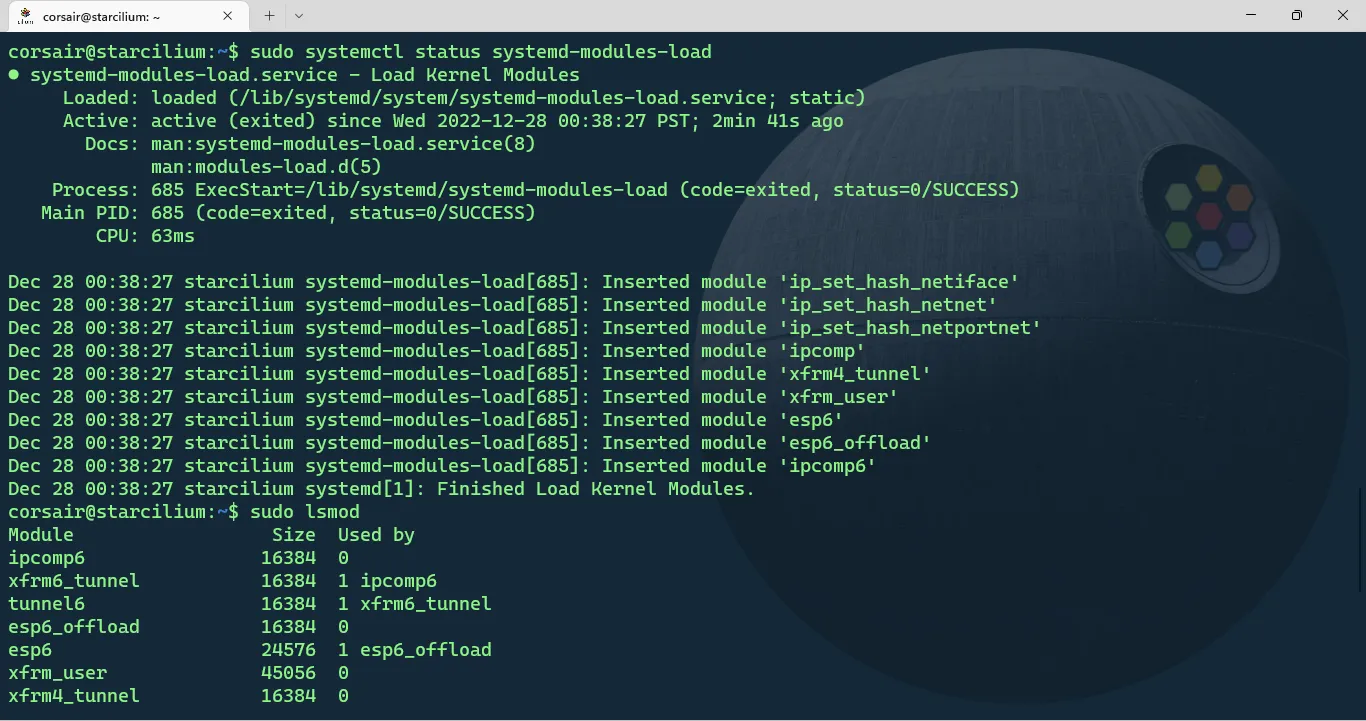The width and height of the screenshot is (1366, 721).
Task: Click the man:modules-load.d(5) docs reference
Action: pos(266,167)
